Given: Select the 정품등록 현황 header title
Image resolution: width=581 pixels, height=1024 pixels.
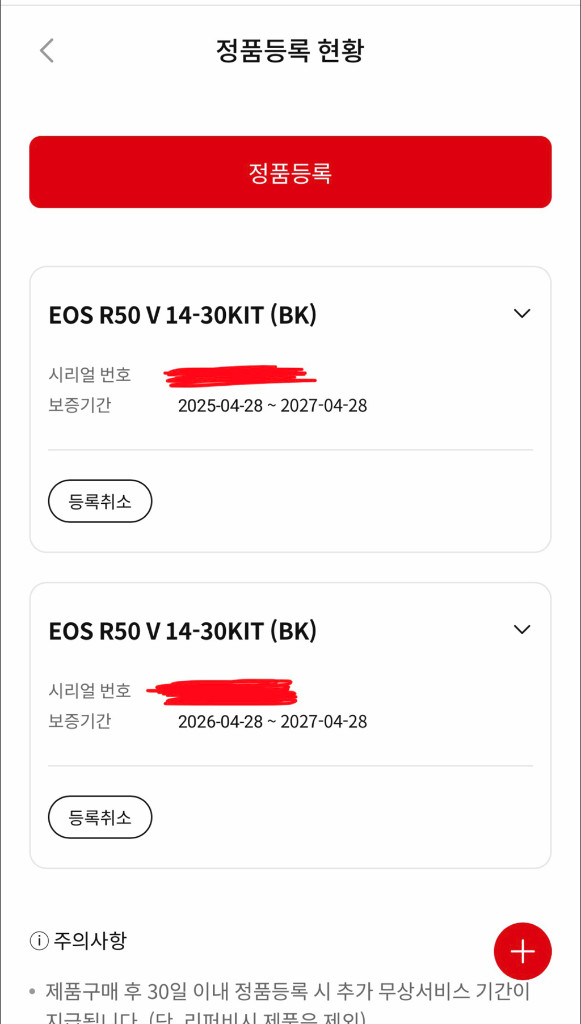Looking at the screenshot, I should [290, 50].
